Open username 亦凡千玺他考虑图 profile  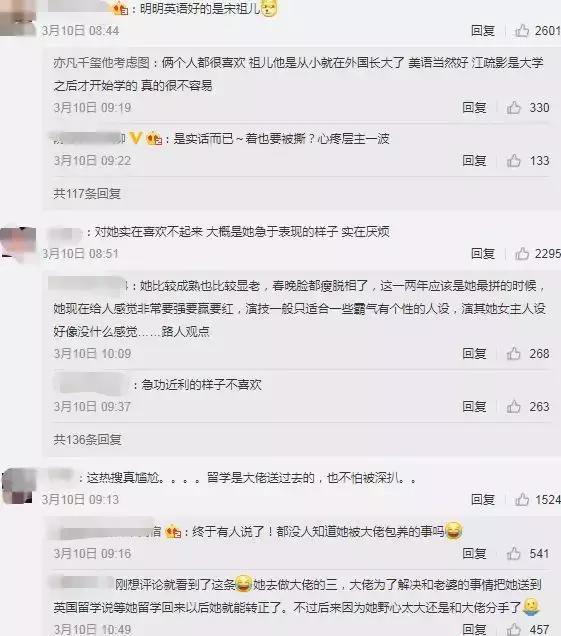coord(101,63)
